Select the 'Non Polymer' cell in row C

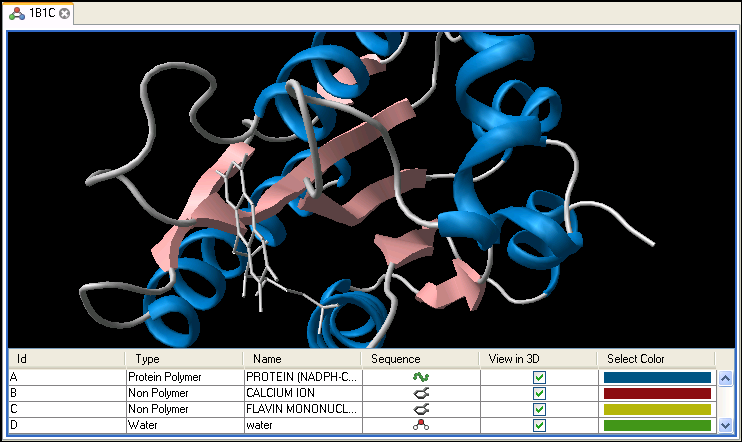185,409
